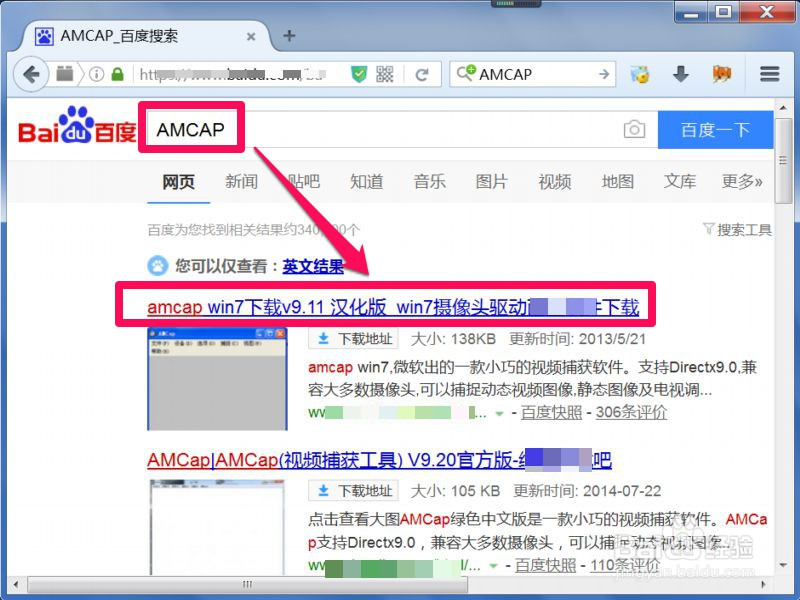Click the text 大小: 138KB

click(x=453, y=339)
